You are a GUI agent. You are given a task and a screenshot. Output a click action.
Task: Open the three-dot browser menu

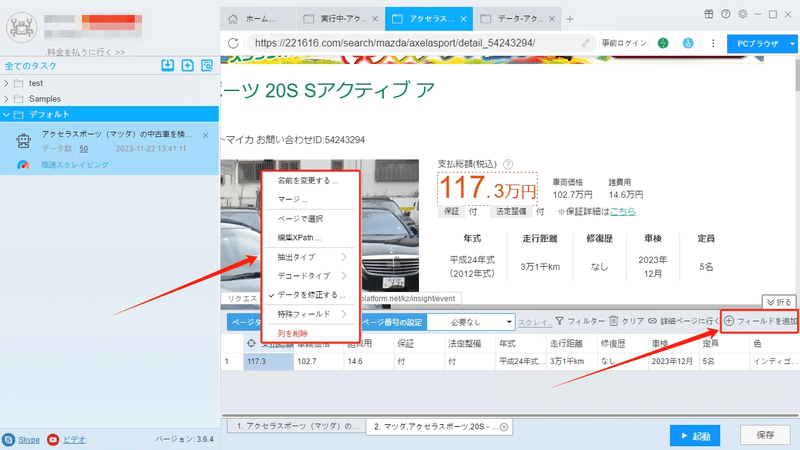click(713, 43)
